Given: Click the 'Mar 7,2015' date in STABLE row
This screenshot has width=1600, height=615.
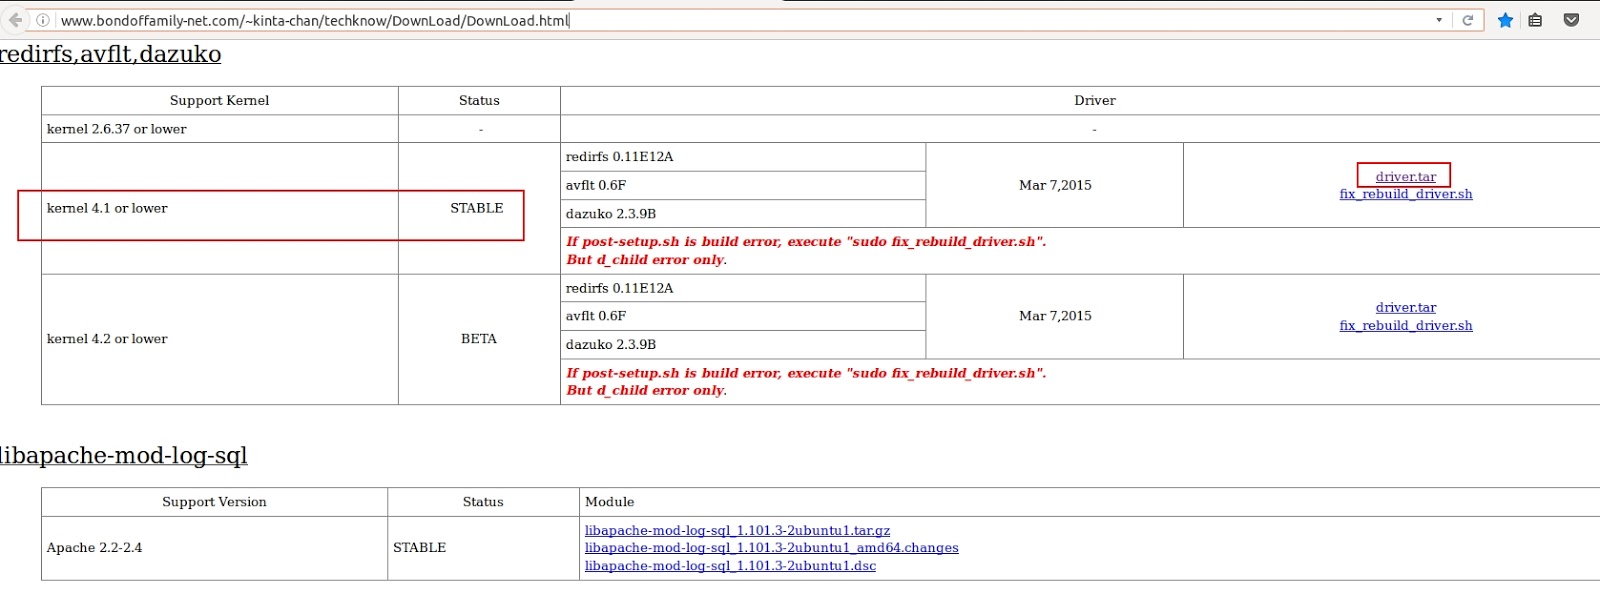Looking at the screenshot, I should point(1055,185).
